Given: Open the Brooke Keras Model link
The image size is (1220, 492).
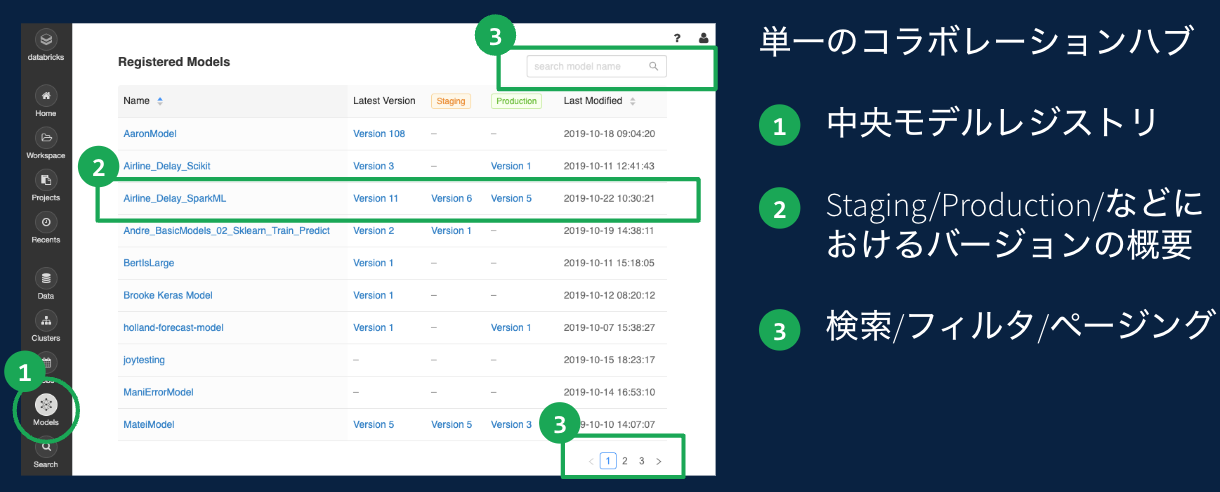Looking at the screenshot, I should (168, 295).
